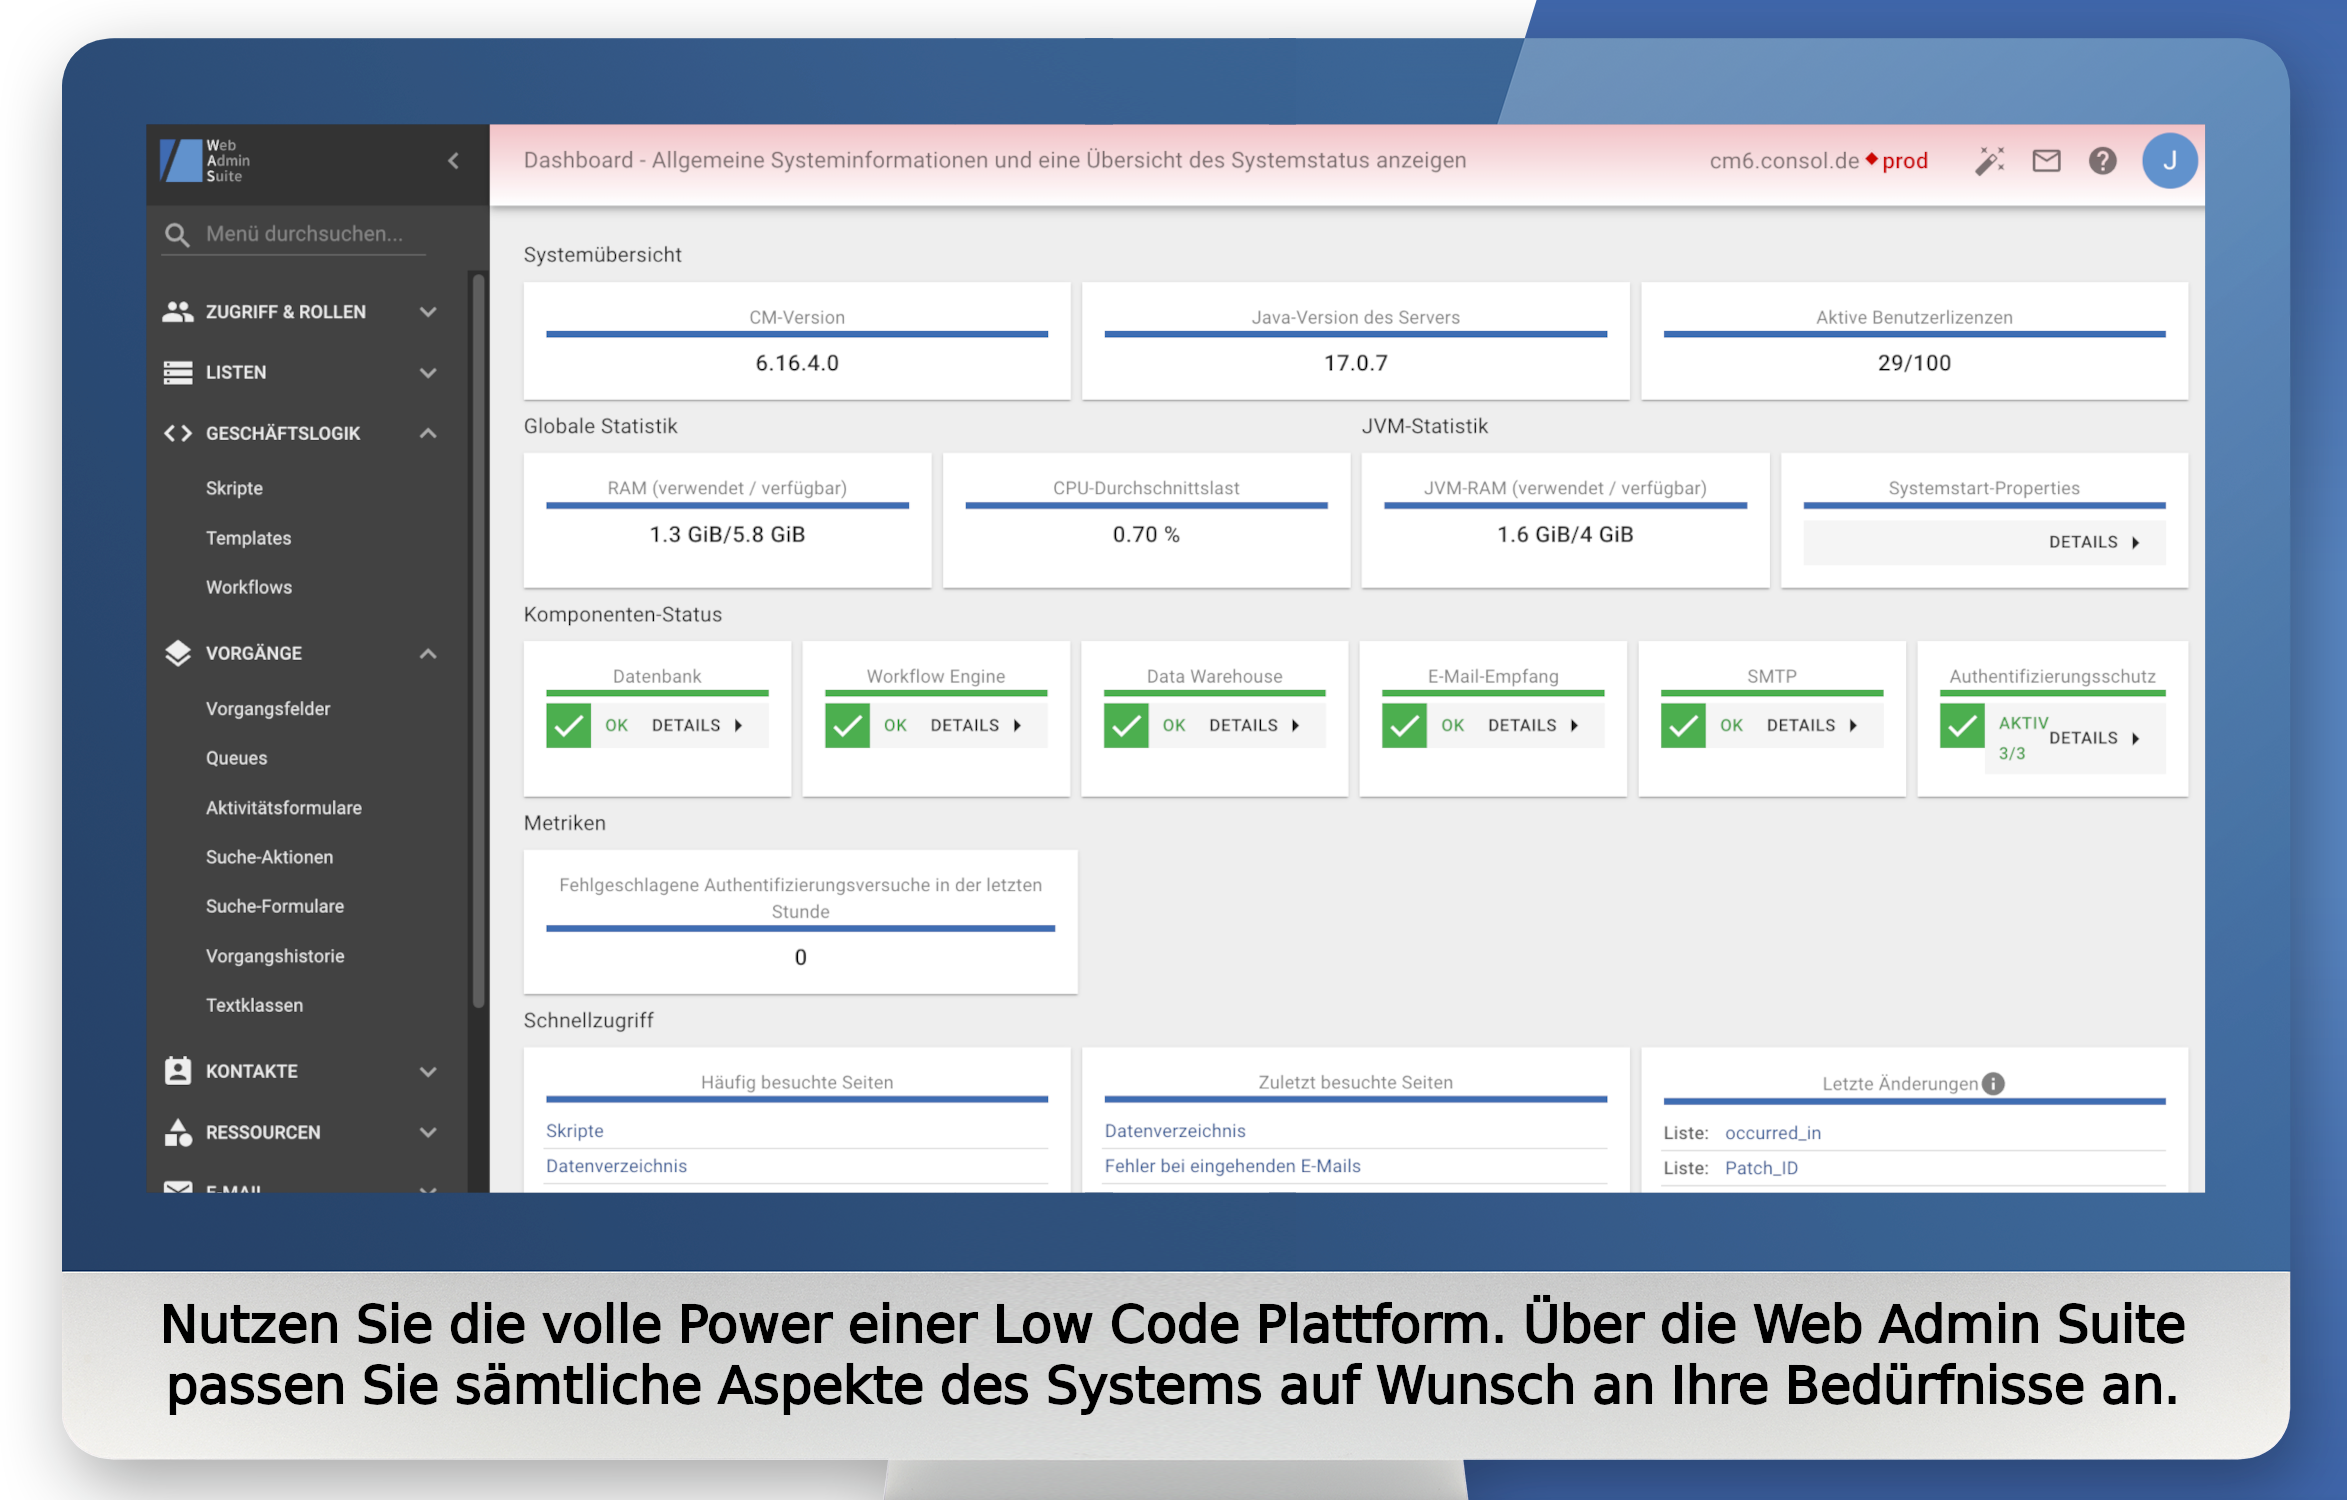Open Workflows in the sidebar

coord(249,587)
